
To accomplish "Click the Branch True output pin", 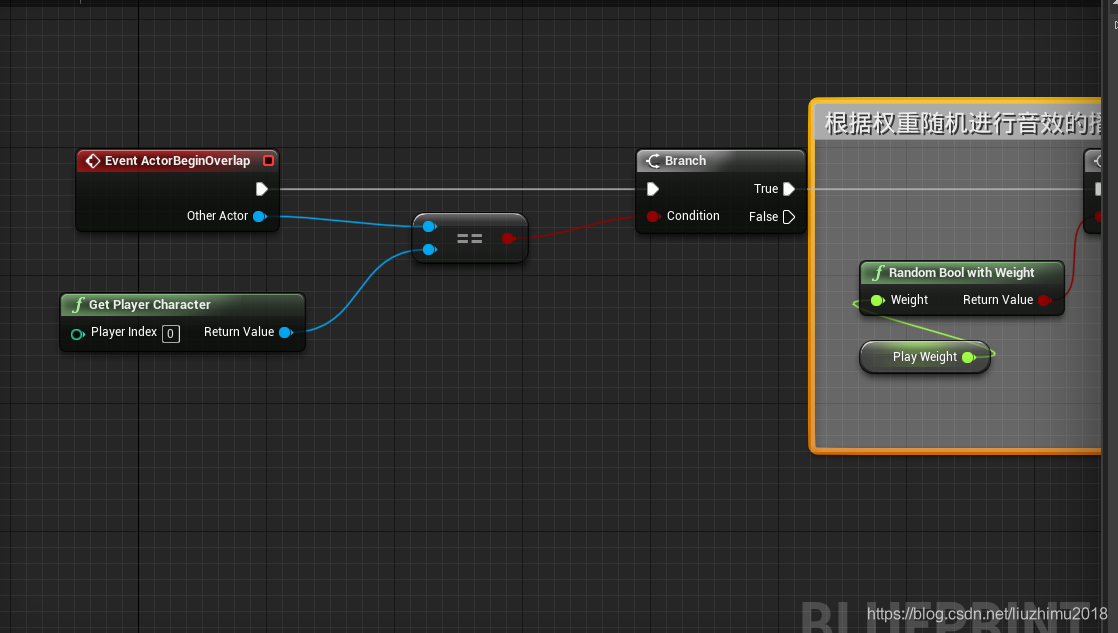I will pos(789,189).
